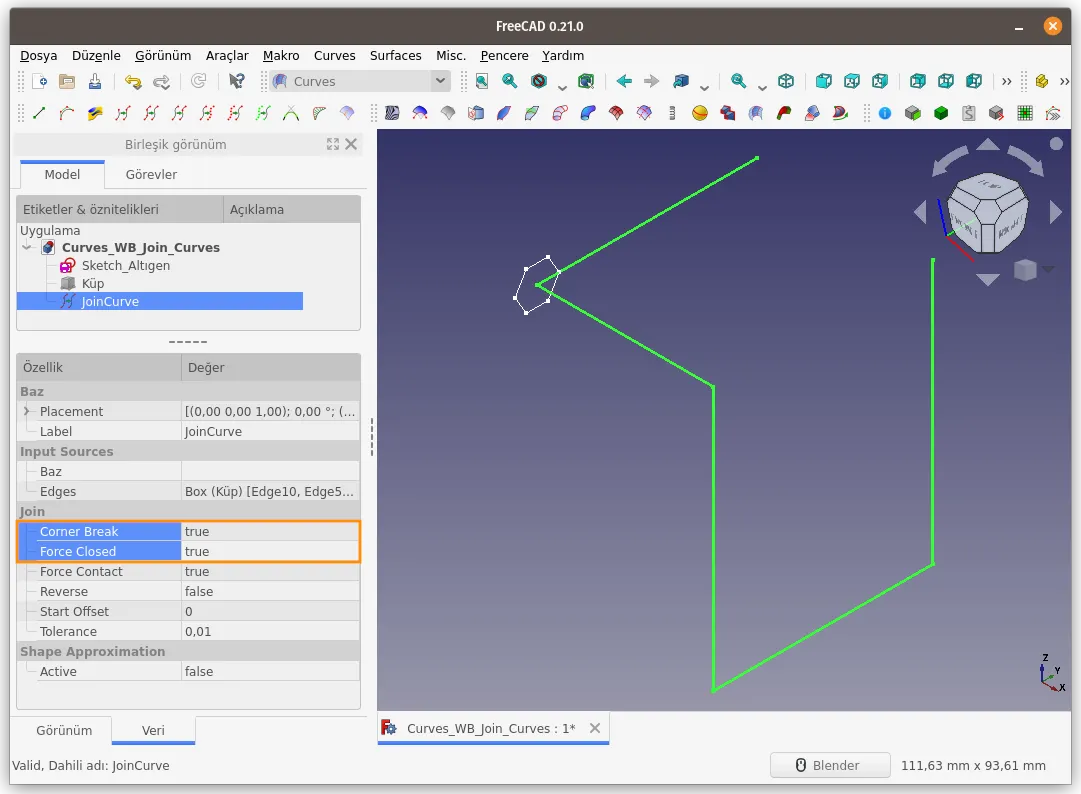Select Küp in the model tree
The width and height of the screenshot is (1081, 794).
[92, 283]
